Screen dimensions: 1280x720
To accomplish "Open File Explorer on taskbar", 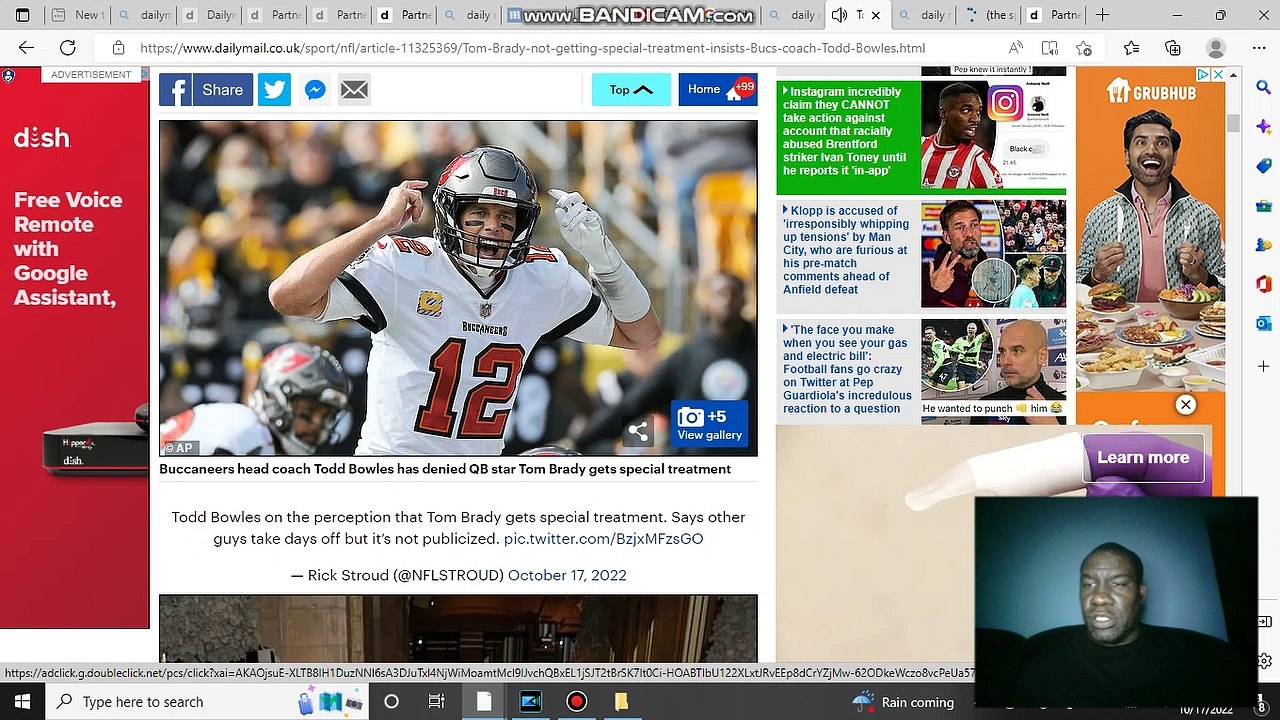I will [x=622, y=702].
